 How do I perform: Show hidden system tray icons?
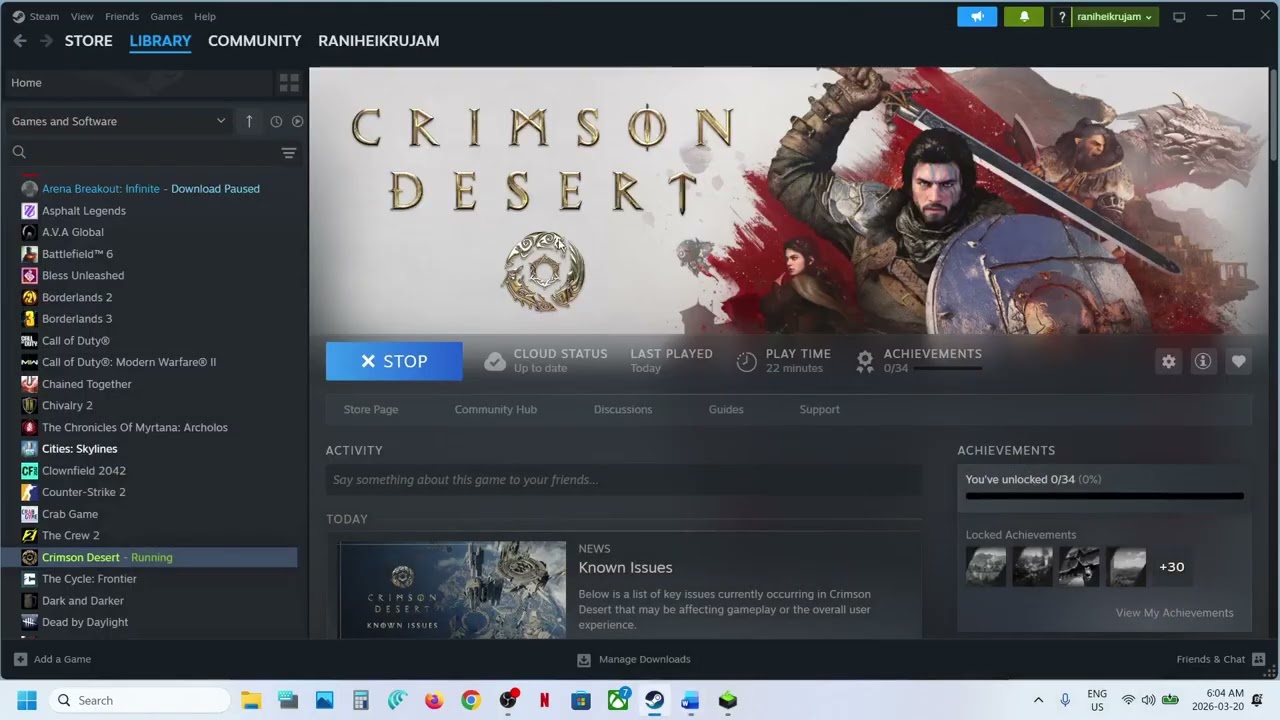[1038, 700]
